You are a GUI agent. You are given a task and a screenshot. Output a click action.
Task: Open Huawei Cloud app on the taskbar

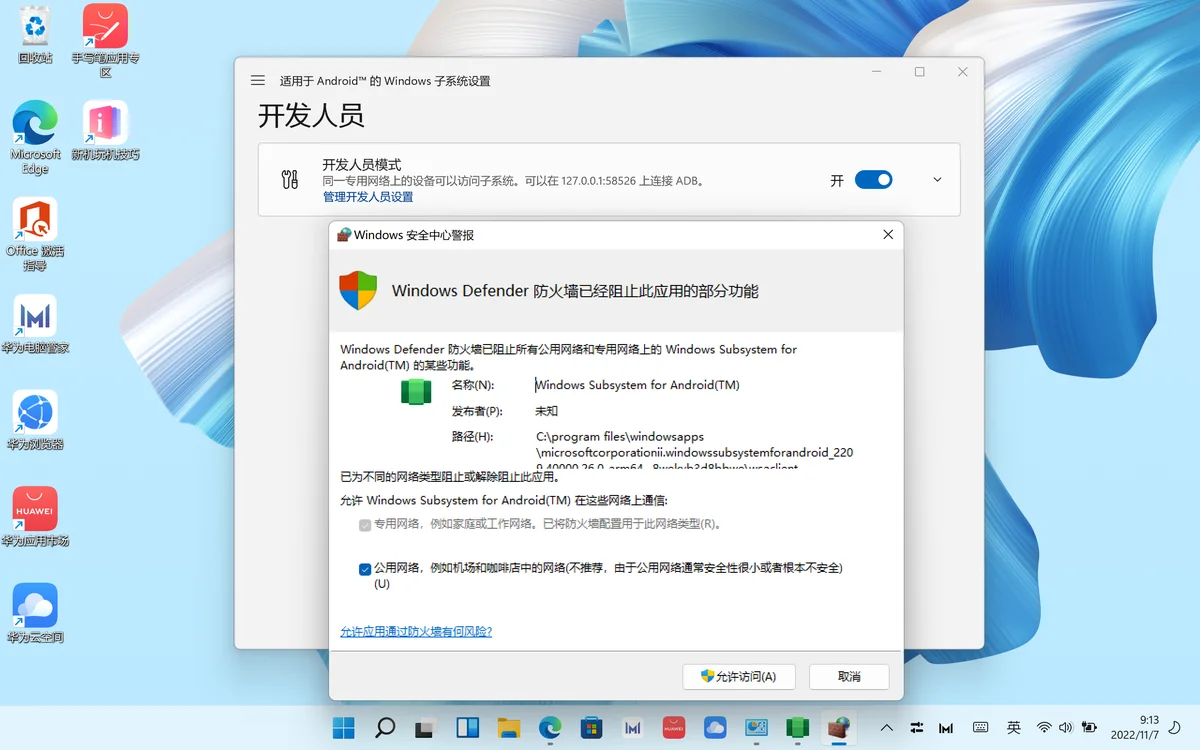(x=714, y=728)
